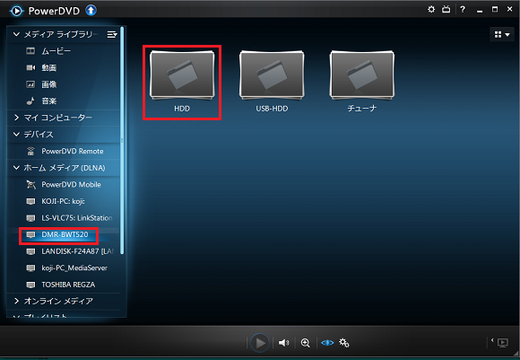Click the sidebar vertical scrollbar
The width and height of the screenshot is (520, 360).
122,140
